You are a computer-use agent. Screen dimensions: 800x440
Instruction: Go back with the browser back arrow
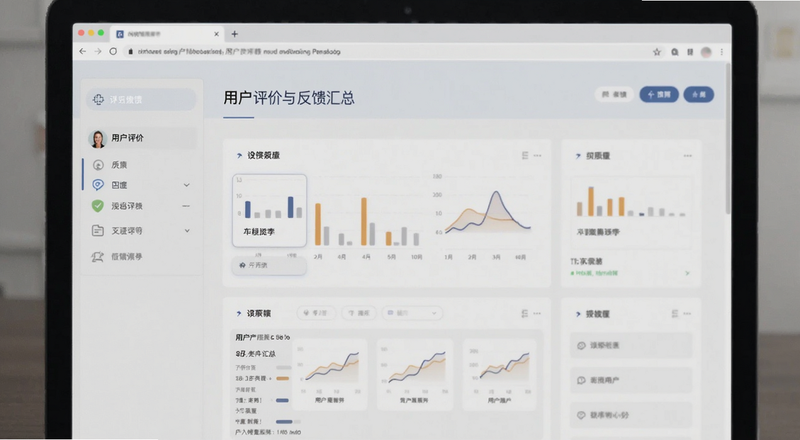[83, 52]
